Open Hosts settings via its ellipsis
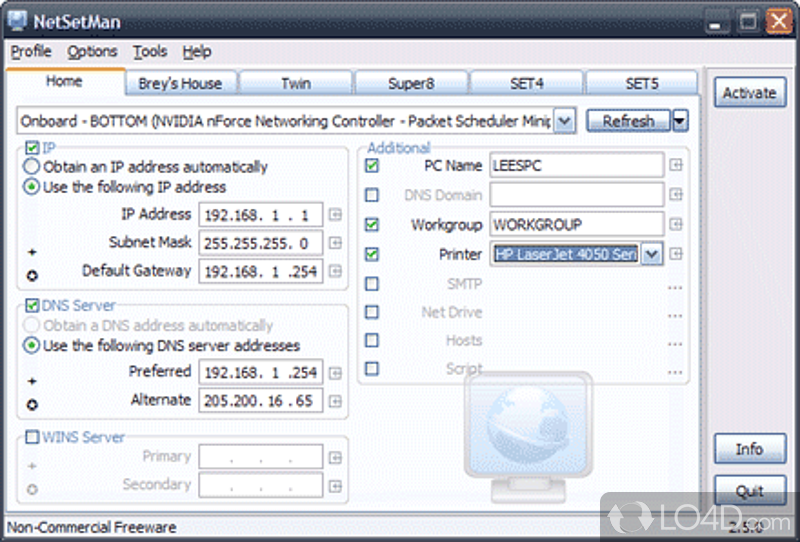The height and width of the screenshot is (542, 800). [x=675, y=344]
